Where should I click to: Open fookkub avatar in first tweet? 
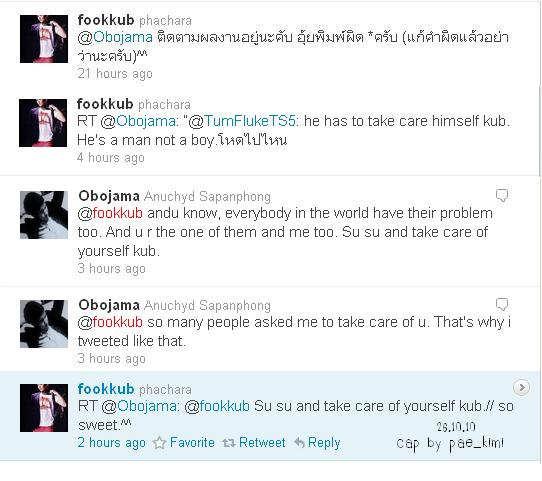click(44, 39)
